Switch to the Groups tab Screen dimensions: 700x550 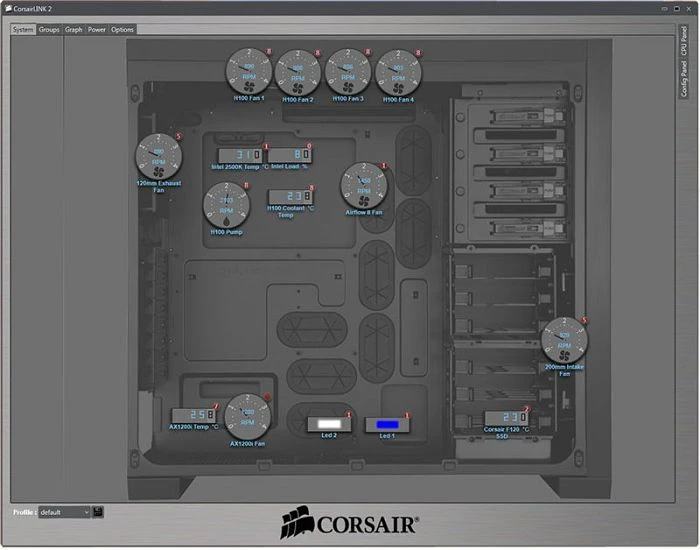click(49, 29)
